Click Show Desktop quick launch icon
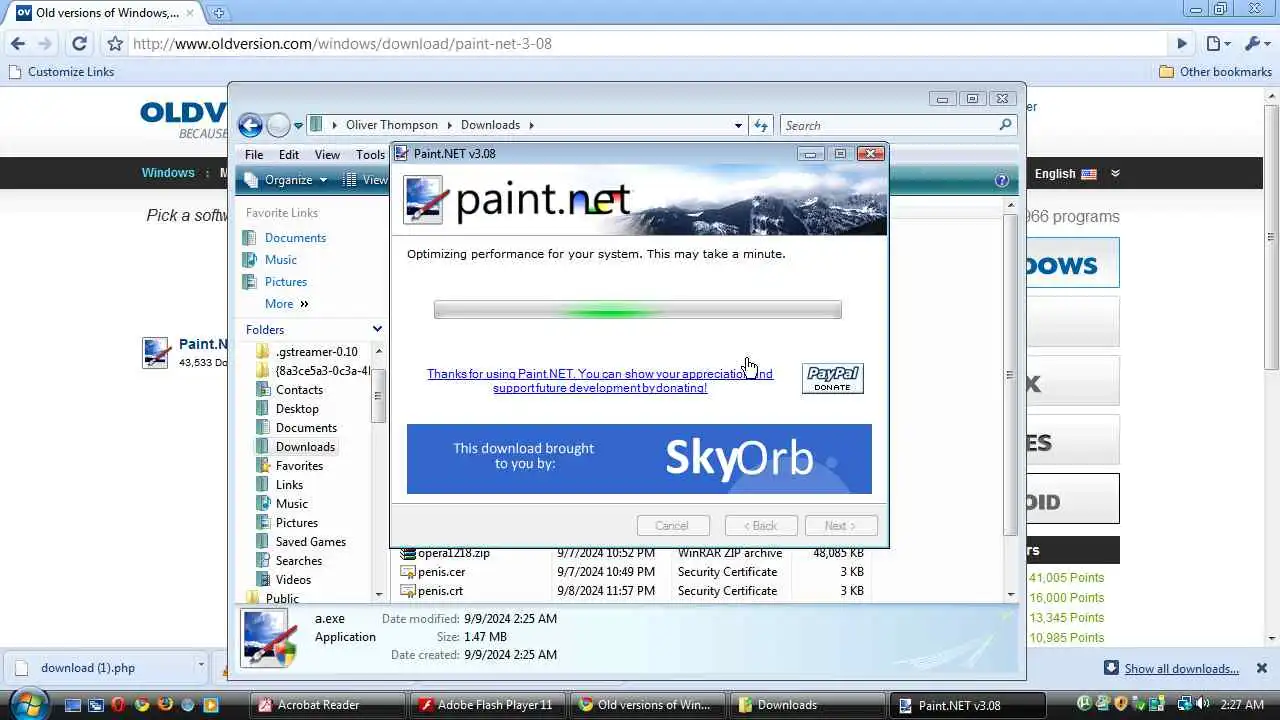The height and width of the screenshot is (720, 1280). pyautogui.click(x=73, y=705)
